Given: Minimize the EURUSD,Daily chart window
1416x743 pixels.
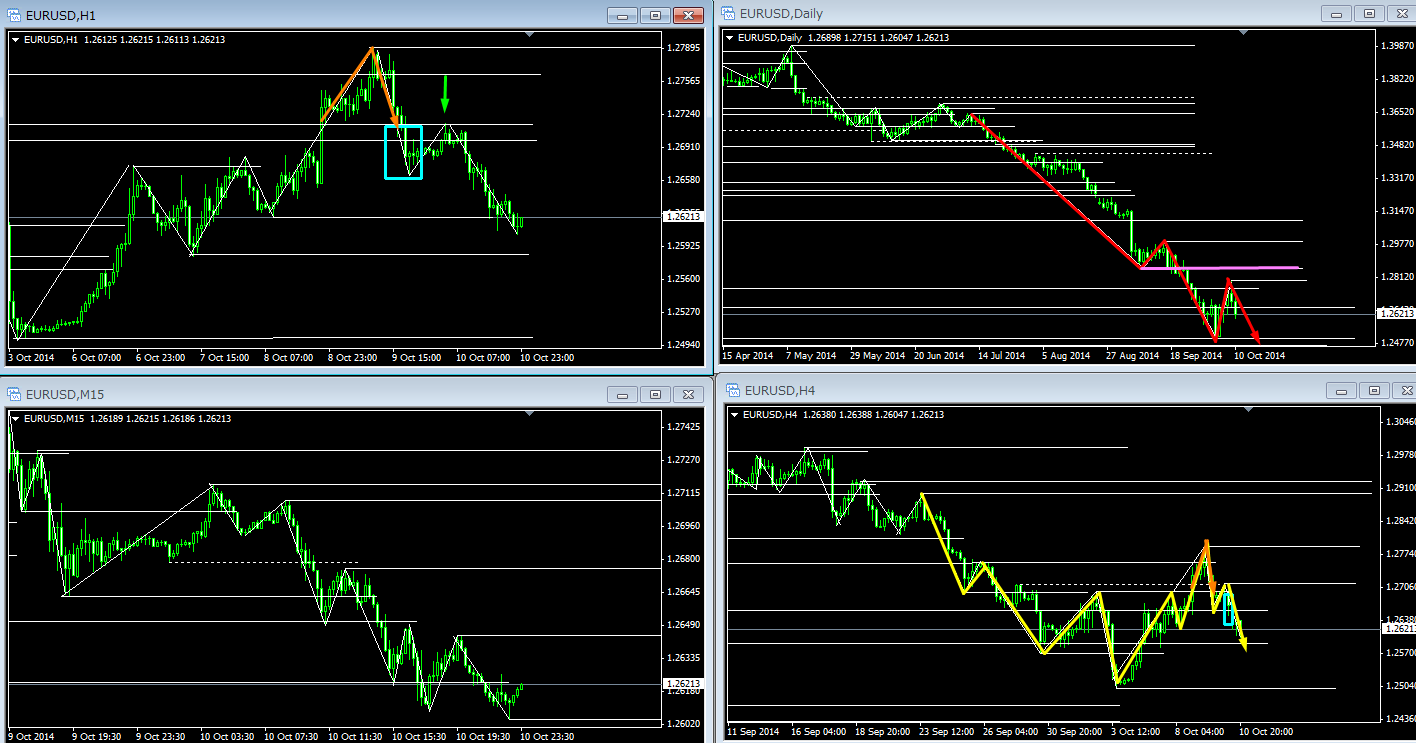Looking at the screenshot, I should click(x=1337, y=13).
